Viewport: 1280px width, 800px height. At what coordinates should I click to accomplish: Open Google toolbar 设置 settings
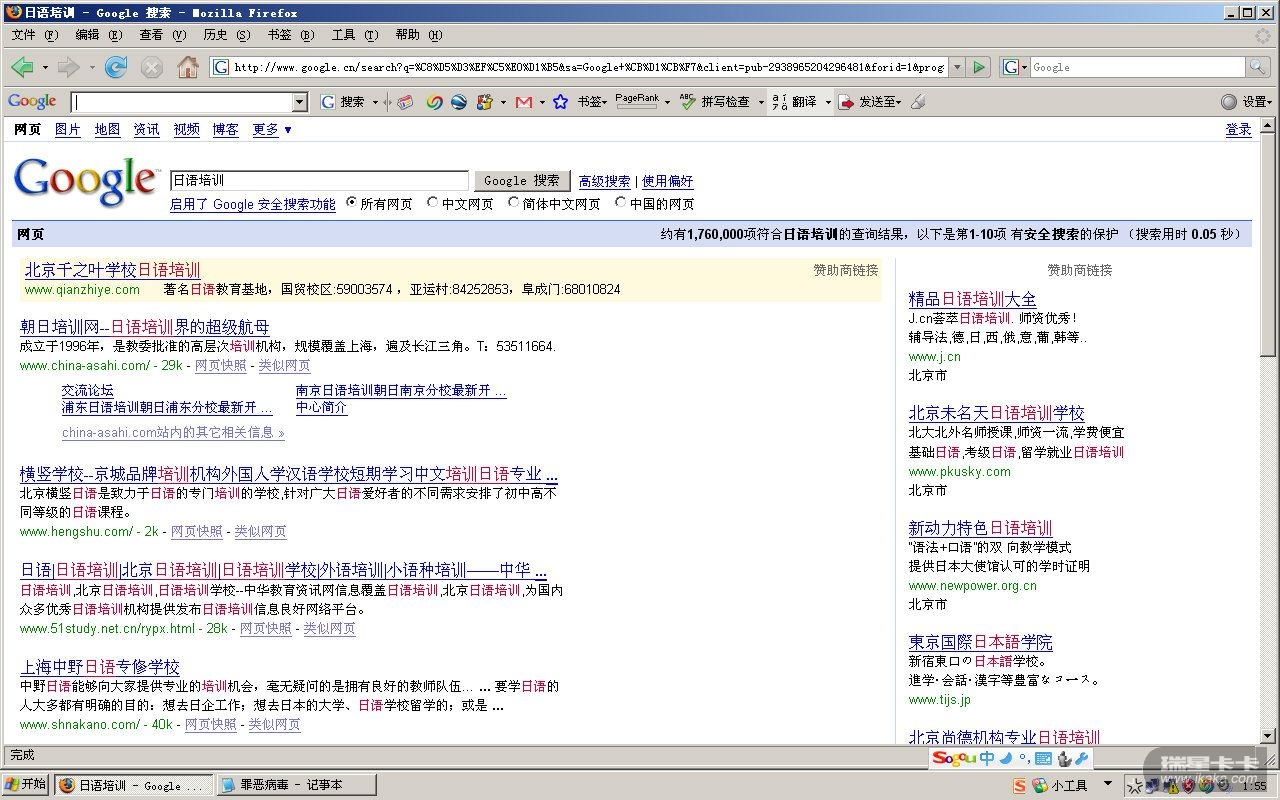pyautogui.click(x=1246, y=102)
